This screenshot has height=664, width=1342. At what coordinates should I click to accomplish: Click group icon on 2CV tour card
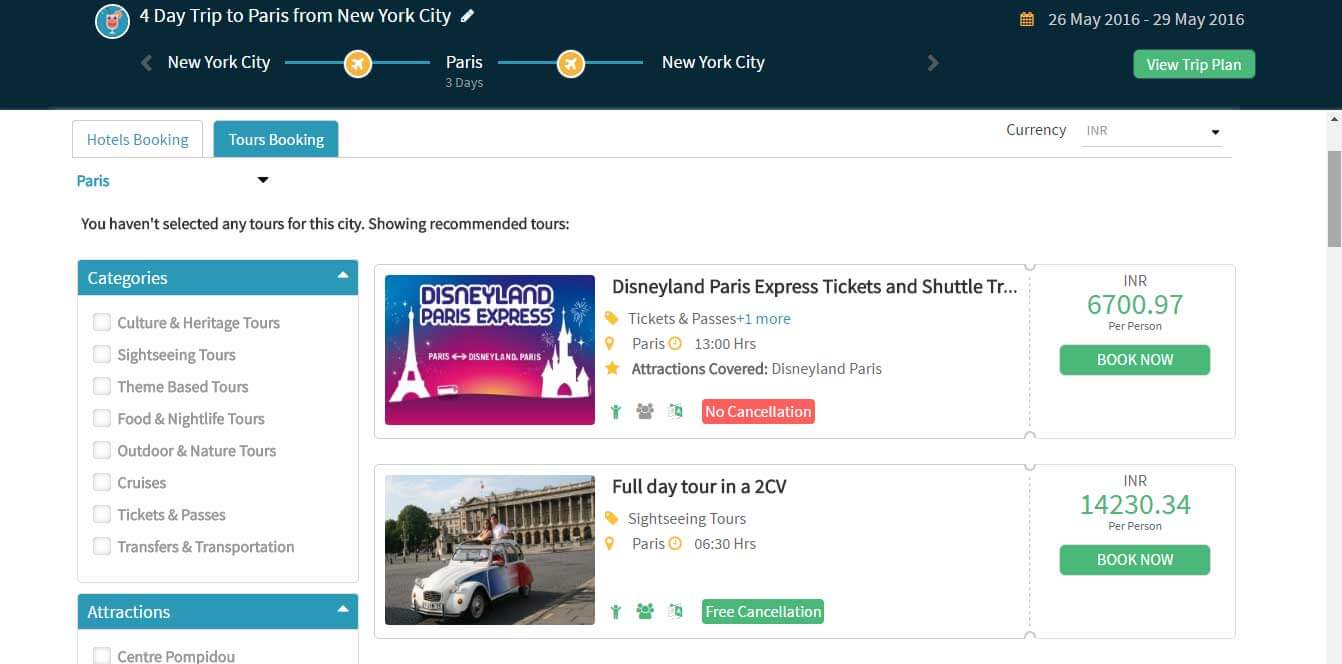point(645,611)
